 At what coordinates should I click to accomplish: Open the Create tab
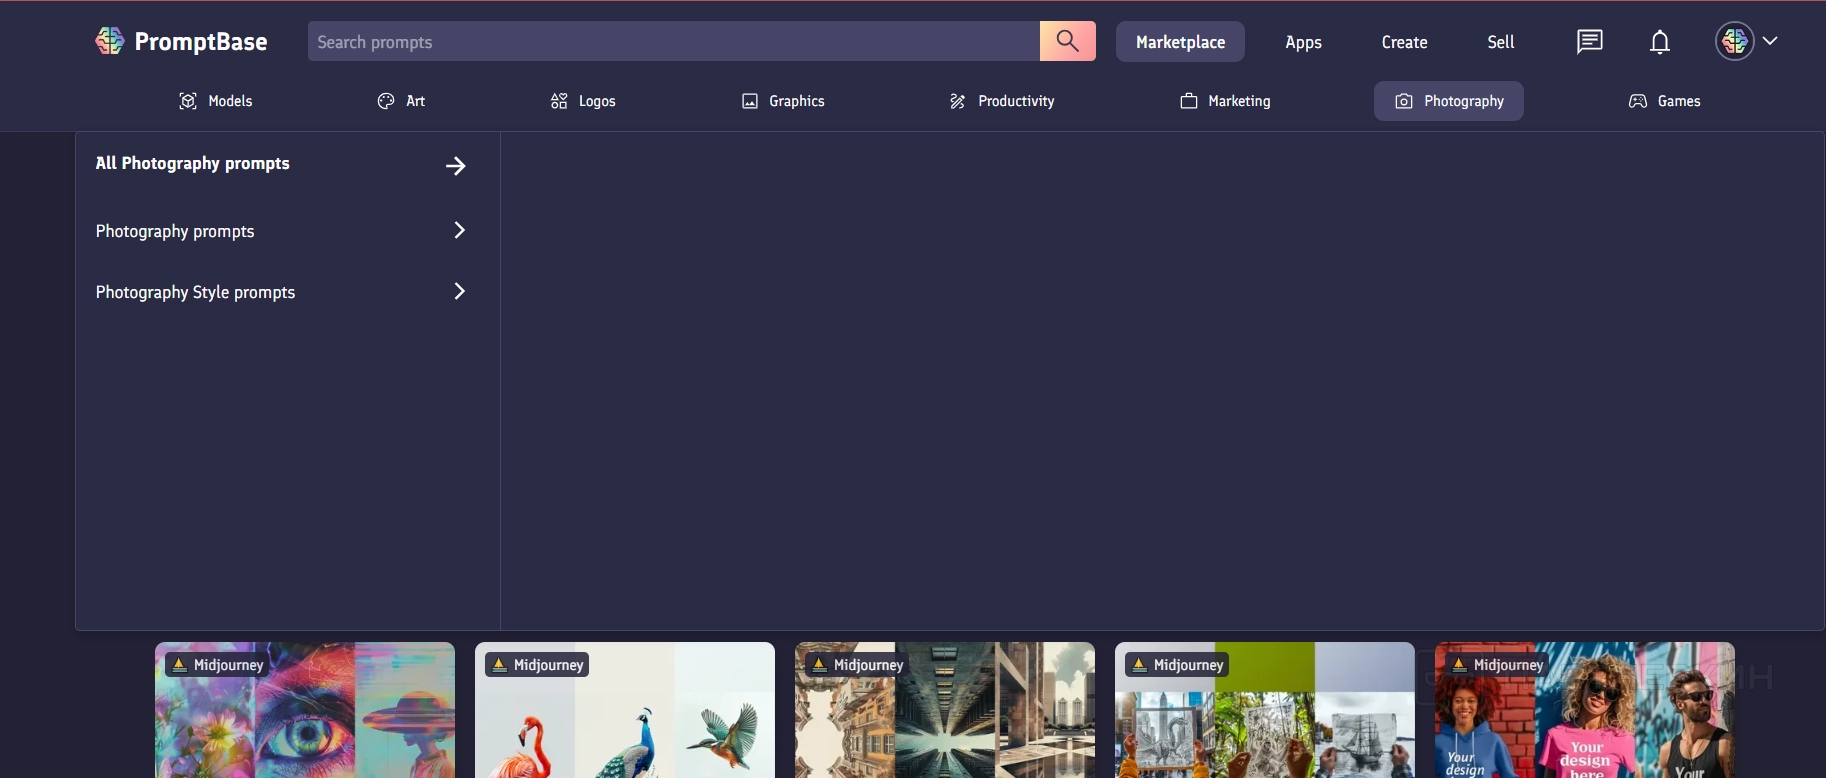point(1404,42)
